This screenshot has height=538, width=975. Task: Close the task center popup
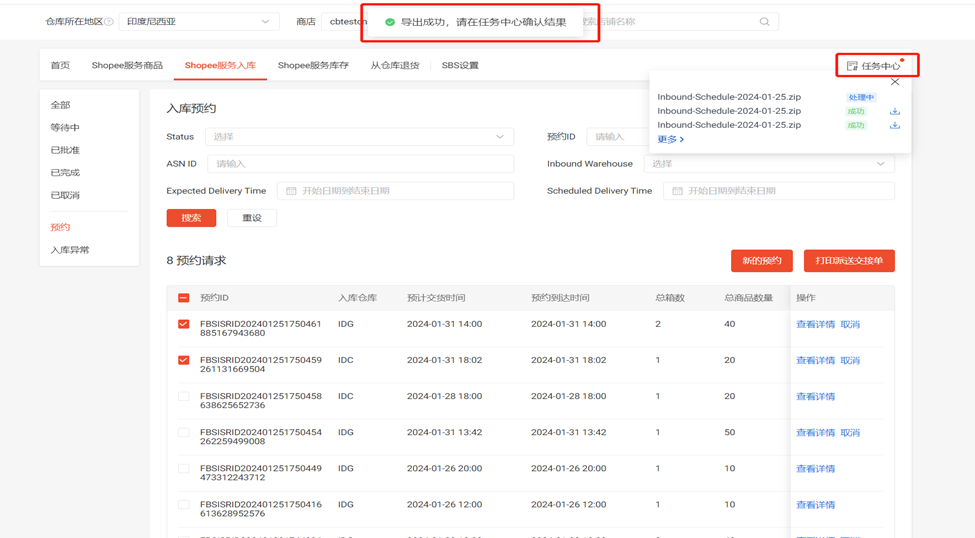[x=895, y=82]
